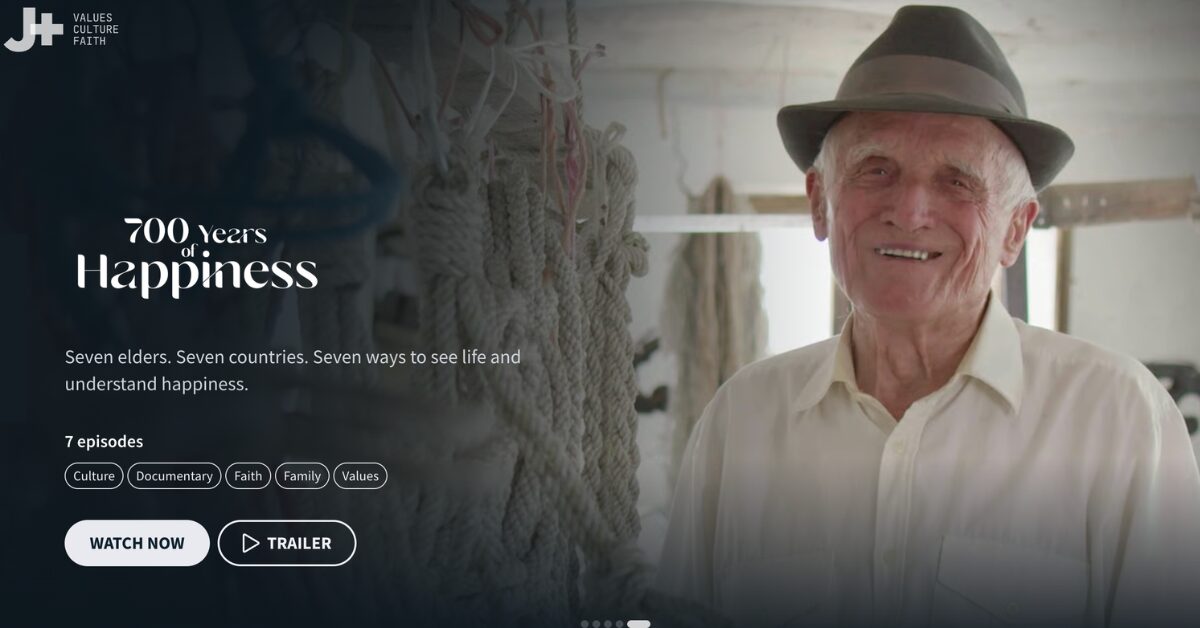Select the Faith genre tag

click(248, 476)
